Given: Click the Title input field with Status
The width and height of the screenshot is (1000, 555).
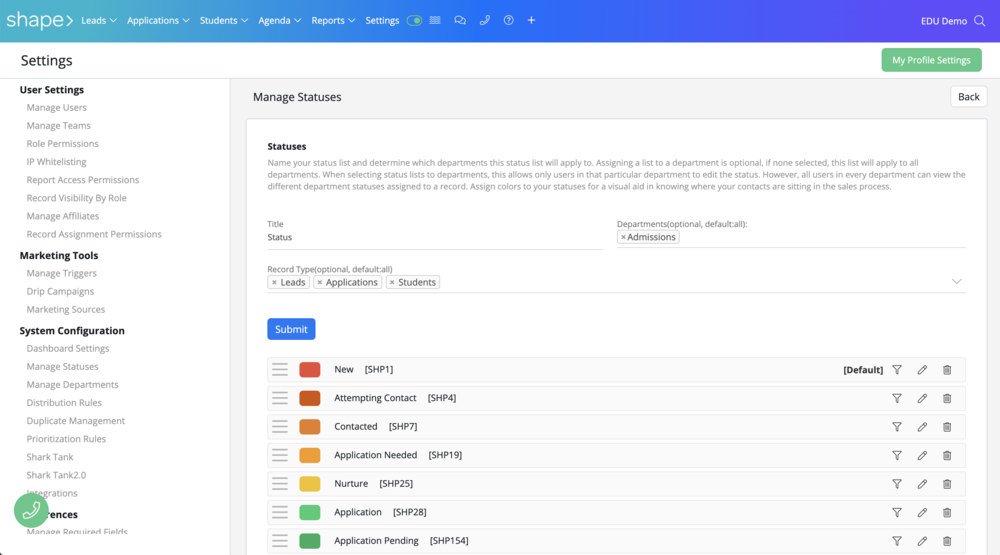Looking at the screenshot, I should pyautogui.click(x=435, y=237).
